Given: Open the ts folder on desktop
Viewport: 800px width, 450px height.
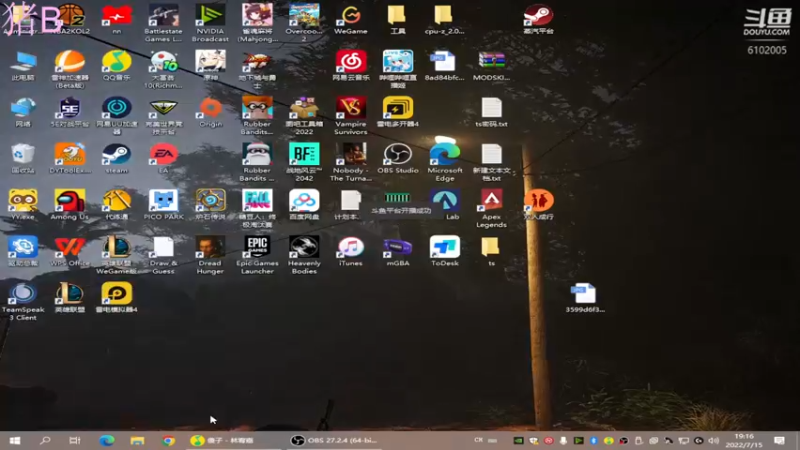Looking at the screenshot, I should tap(491, 252).
